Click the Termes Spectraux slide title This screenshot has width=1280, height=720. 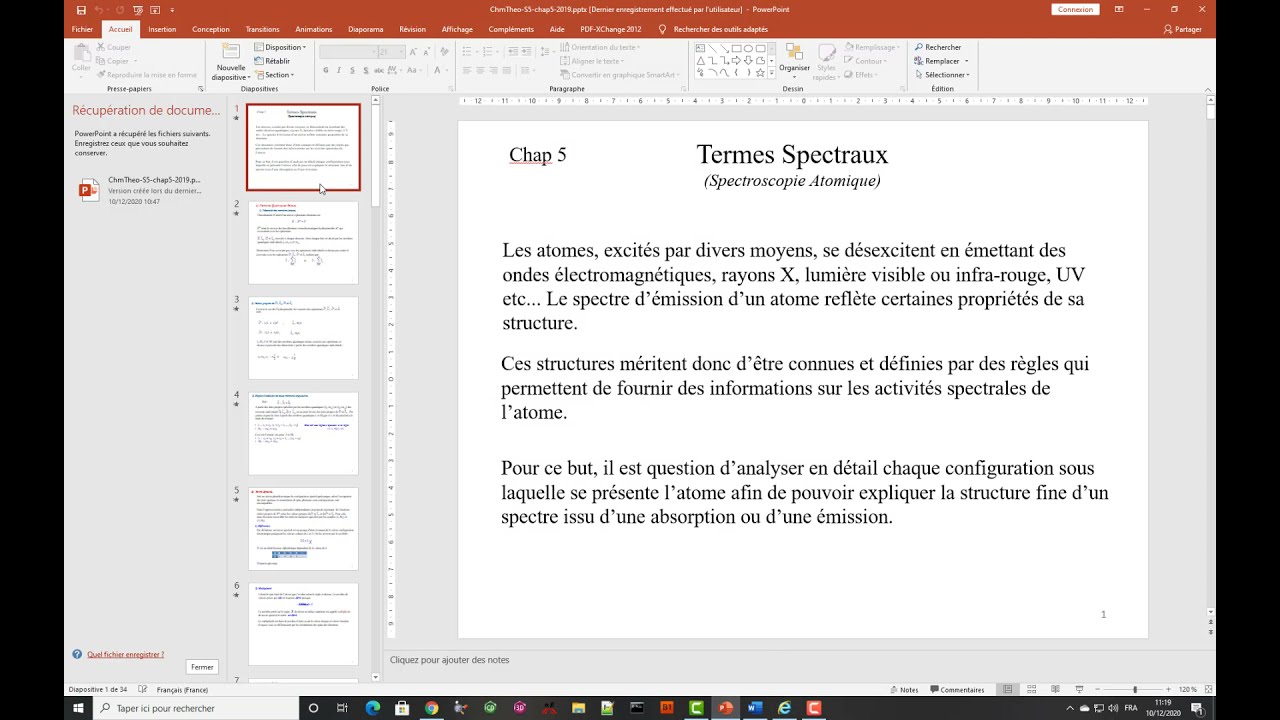792,155
